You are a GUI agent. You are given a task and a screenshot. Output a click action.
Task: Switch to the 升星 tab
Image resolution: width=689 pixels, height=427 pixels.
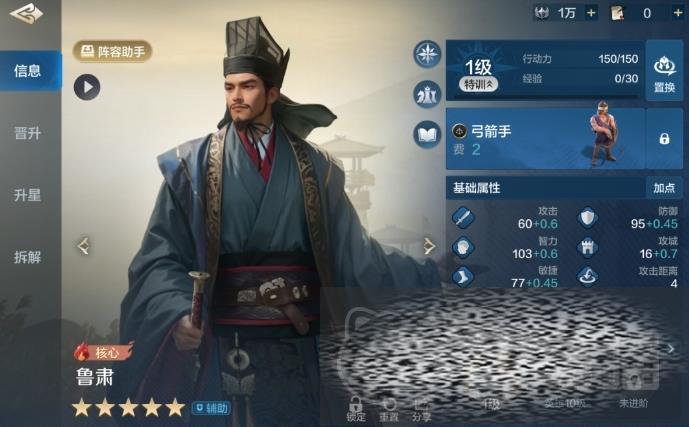point(29,195)
